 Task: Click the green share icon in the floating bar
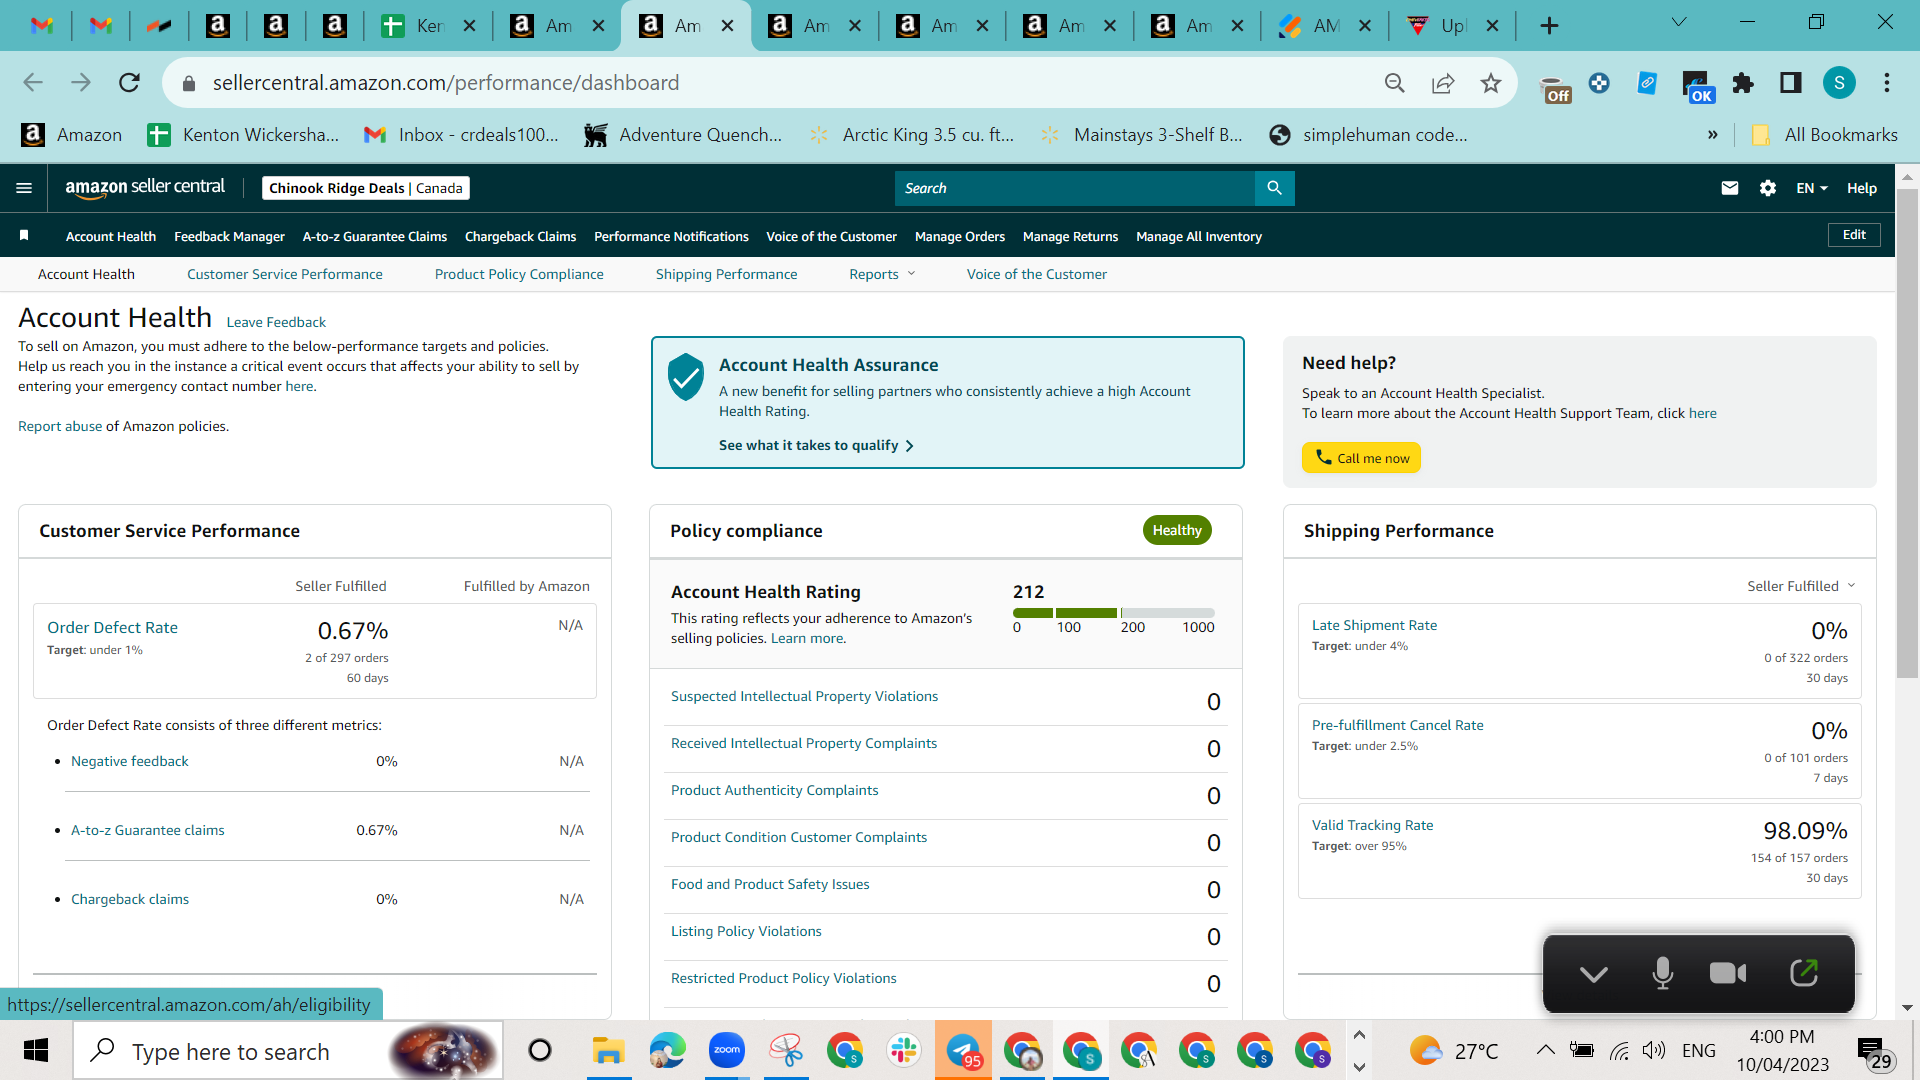point(1803,973)
